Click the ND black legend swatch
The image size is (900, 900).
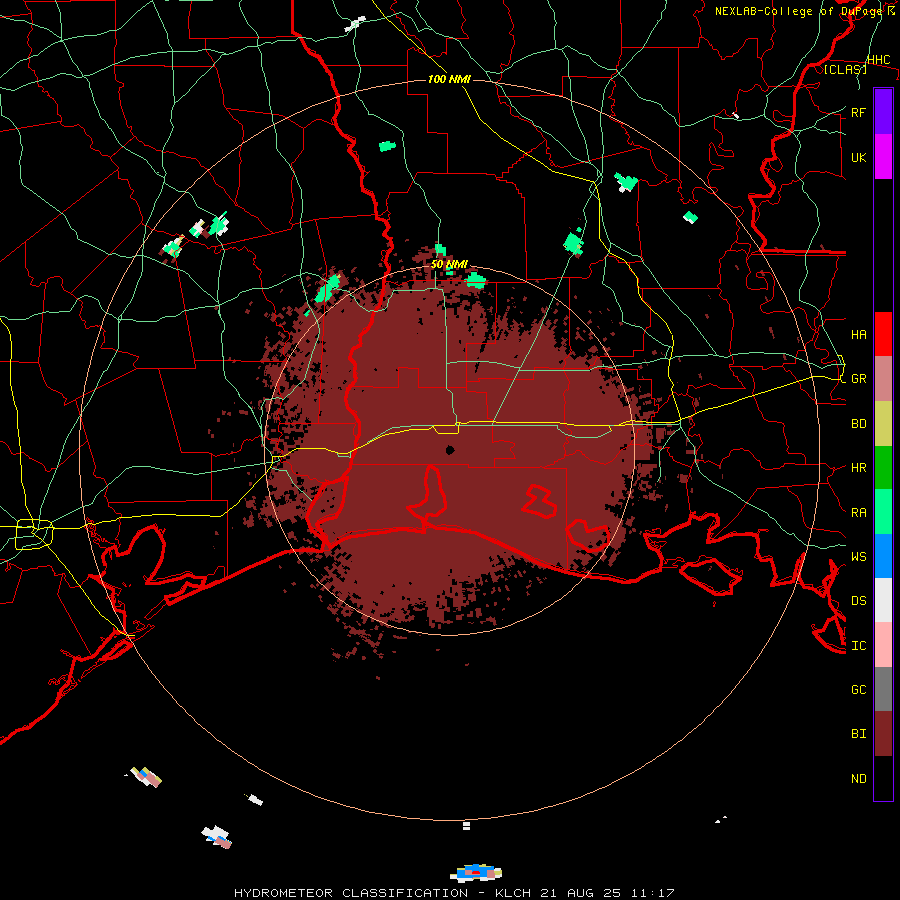[883, 778]
